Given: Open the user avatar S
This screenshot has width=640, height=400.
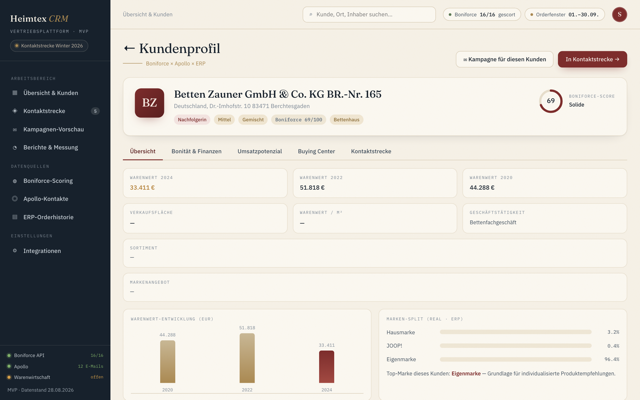Looking at the screenshot, I should tap(619, 14).
